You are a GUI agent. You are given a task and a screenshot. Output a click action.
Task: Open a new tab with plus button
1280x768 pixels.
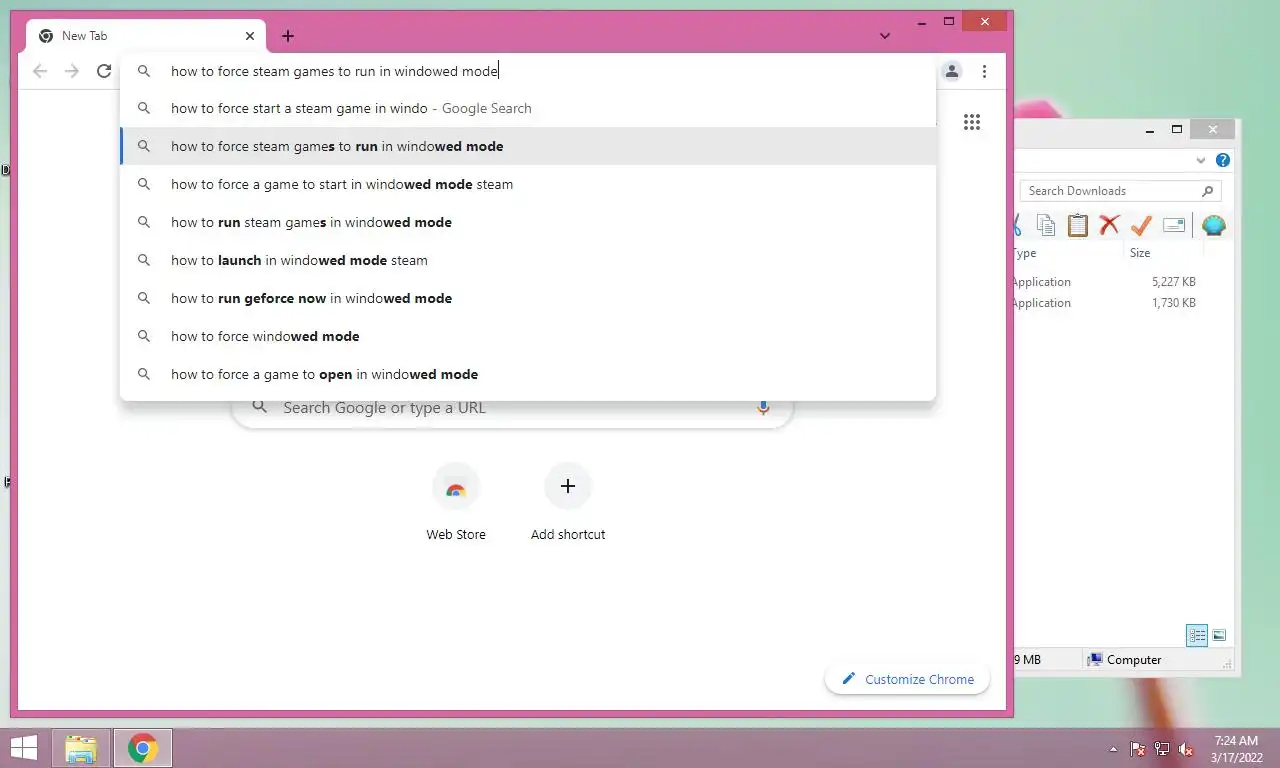288,36
